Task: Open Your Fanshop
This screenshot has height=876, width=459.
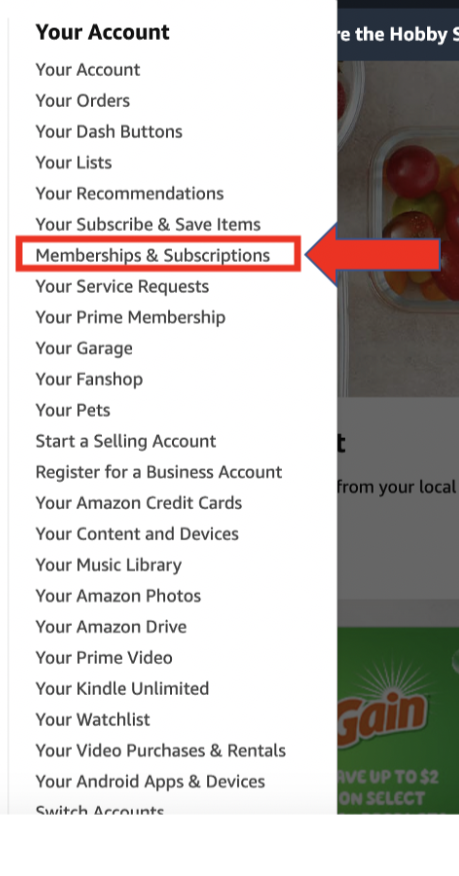Action: [89, 379]
